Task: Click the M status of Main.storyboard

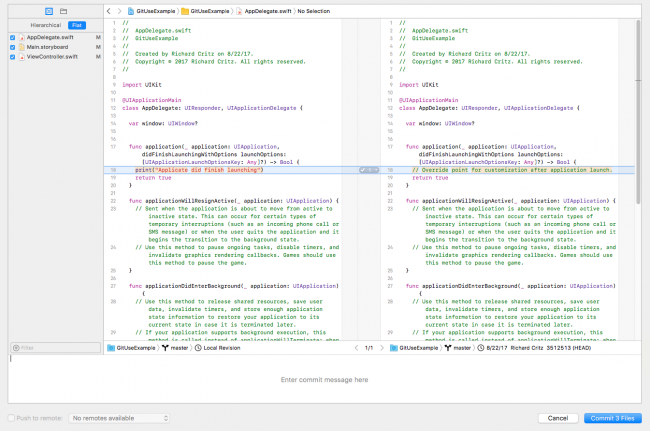Action: 98,47
